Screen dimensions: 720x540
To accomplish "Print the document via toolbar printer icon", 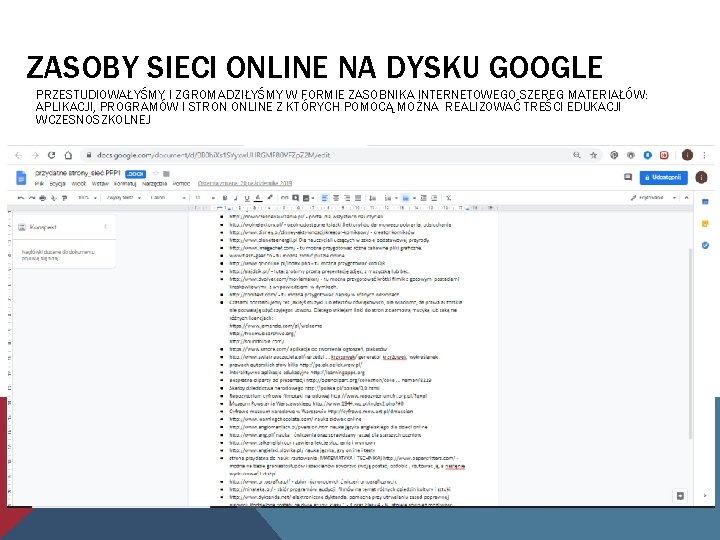I will (43, 198).
